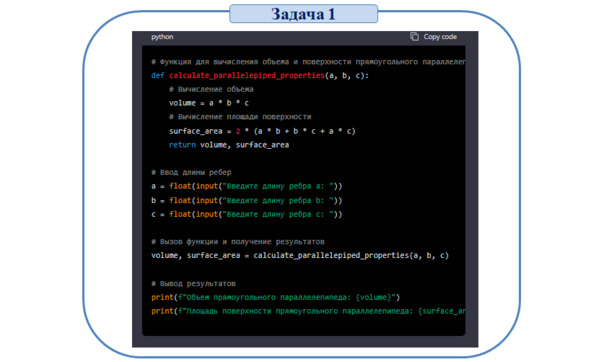Click the first comment line describing the function
591x362 pixels.
308,62
